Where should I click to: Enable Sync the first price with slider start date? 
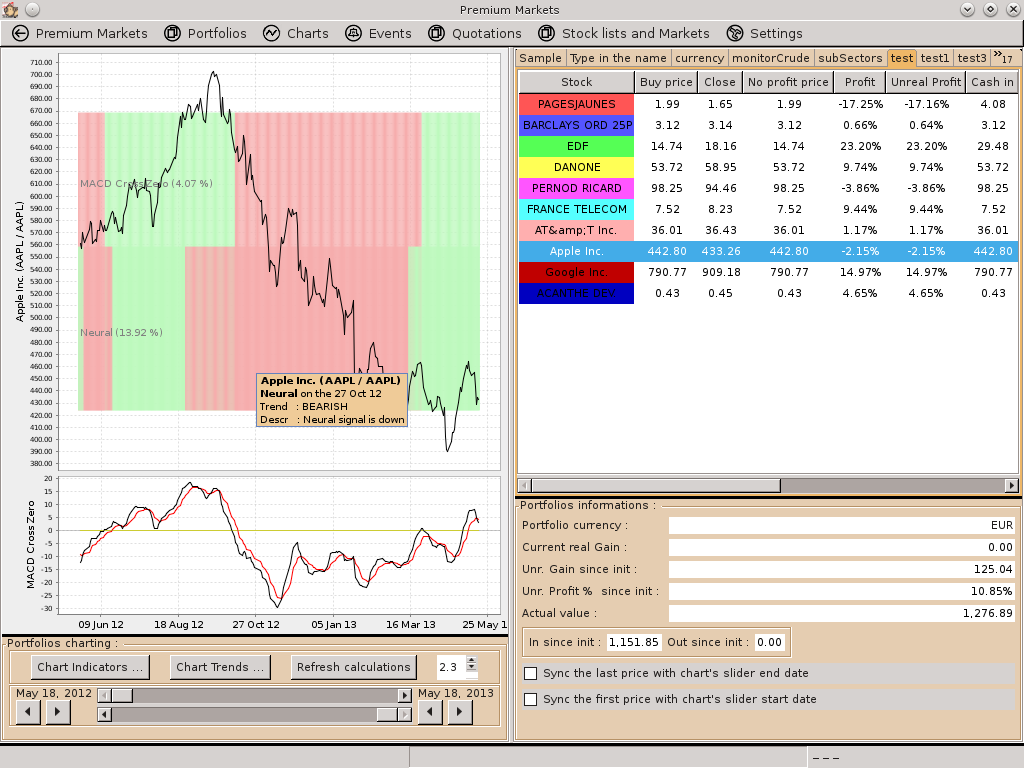point(531,699)
